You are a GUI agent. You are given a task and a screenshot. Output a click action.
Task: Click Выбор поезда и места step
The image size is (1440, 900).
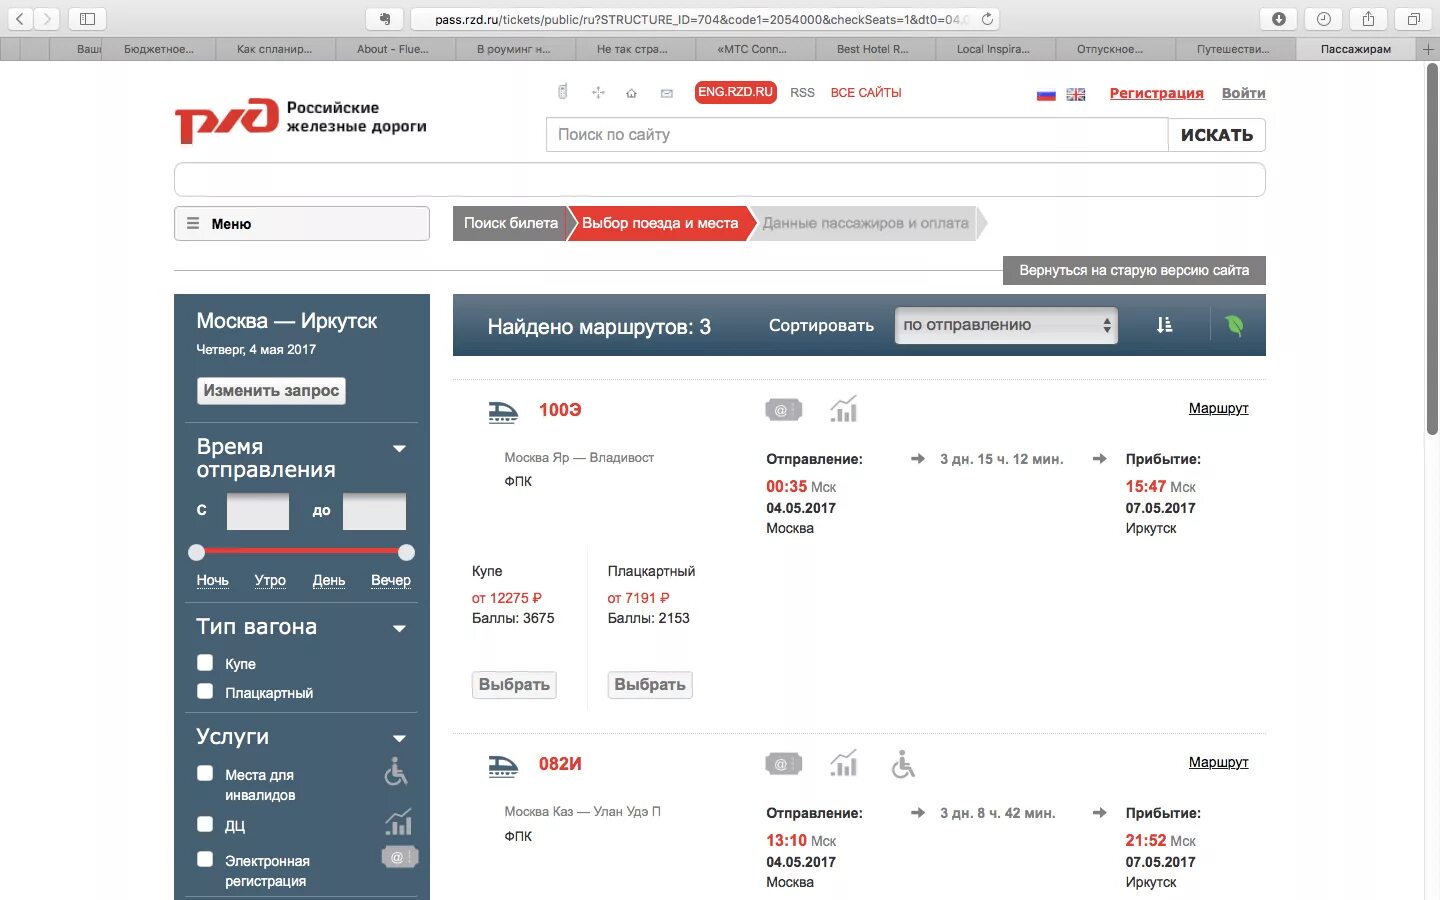click(660, 223)
